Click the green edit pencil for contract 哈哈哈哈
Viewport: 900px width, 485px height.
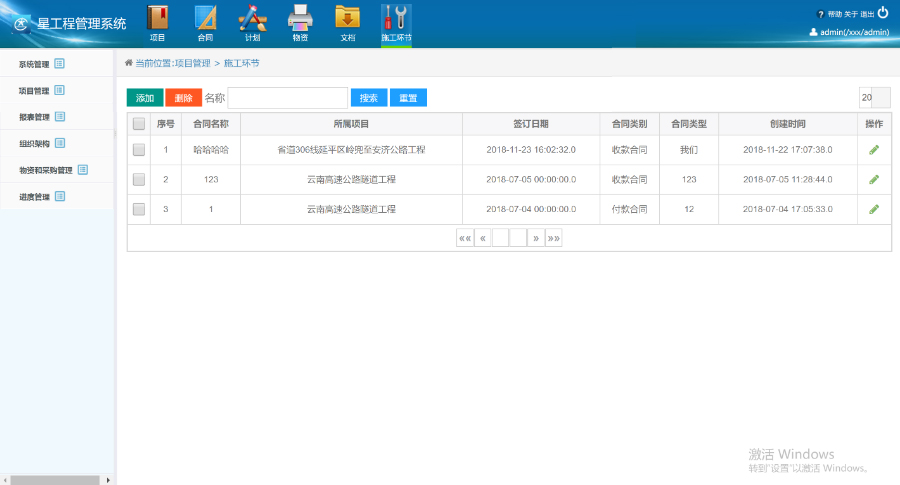click(x=874, y=149)
